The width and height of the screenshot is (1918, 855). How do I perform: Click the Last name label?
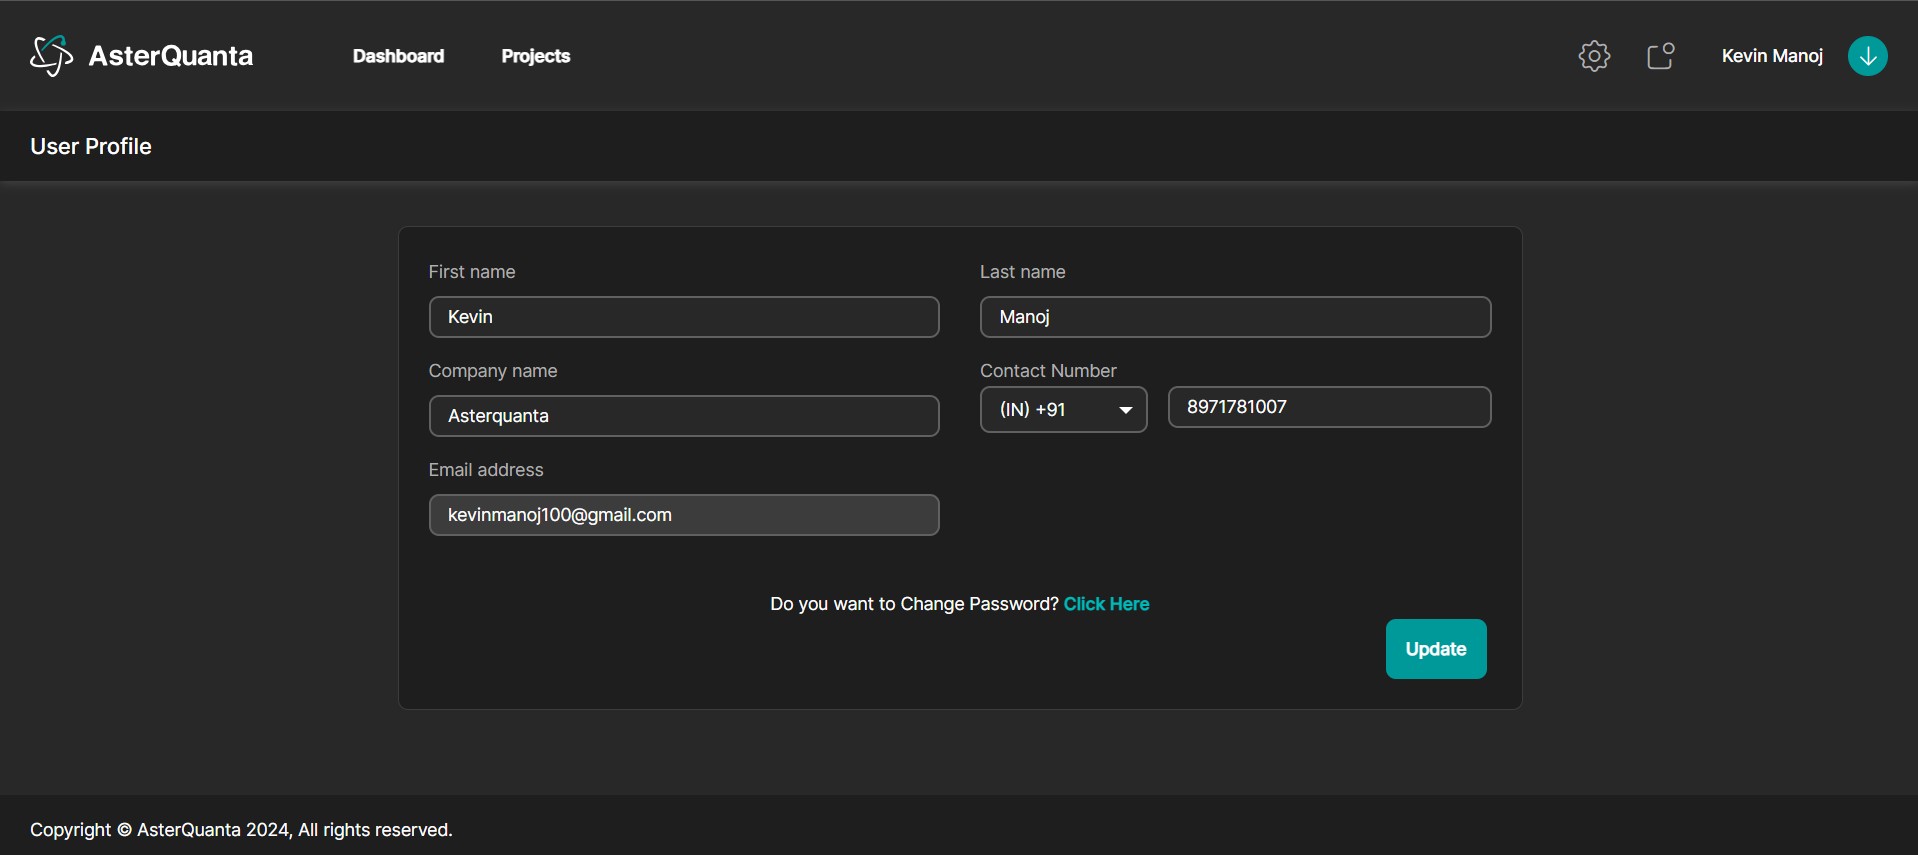(x=1022, y=272)
